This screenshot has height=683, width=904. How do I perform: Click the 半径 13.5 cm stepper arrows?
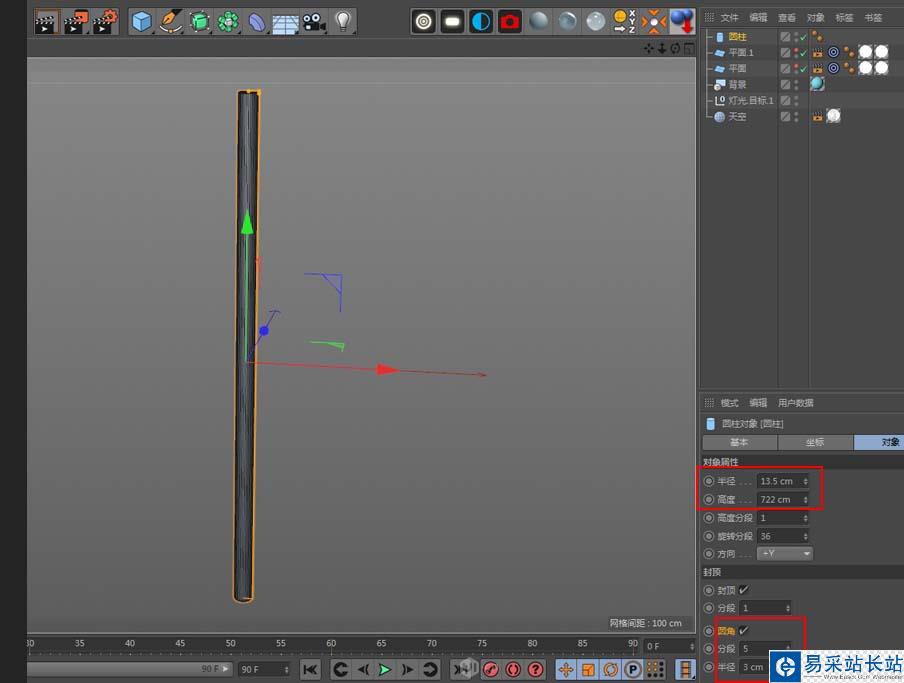(806, 481)
